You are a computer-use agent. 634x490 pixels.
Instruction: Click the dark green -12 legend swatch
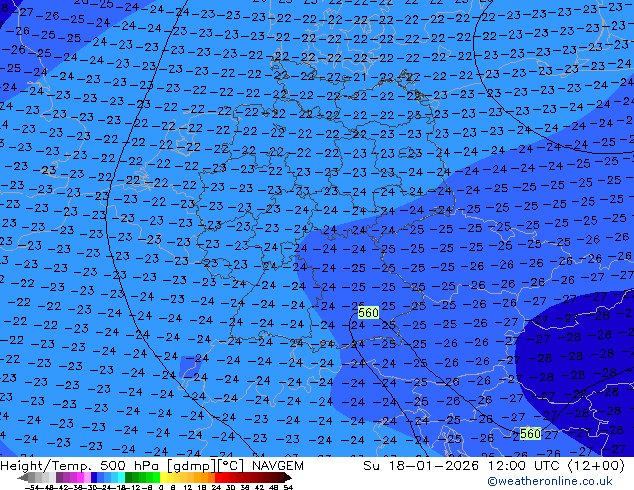[x=128, y=477]
